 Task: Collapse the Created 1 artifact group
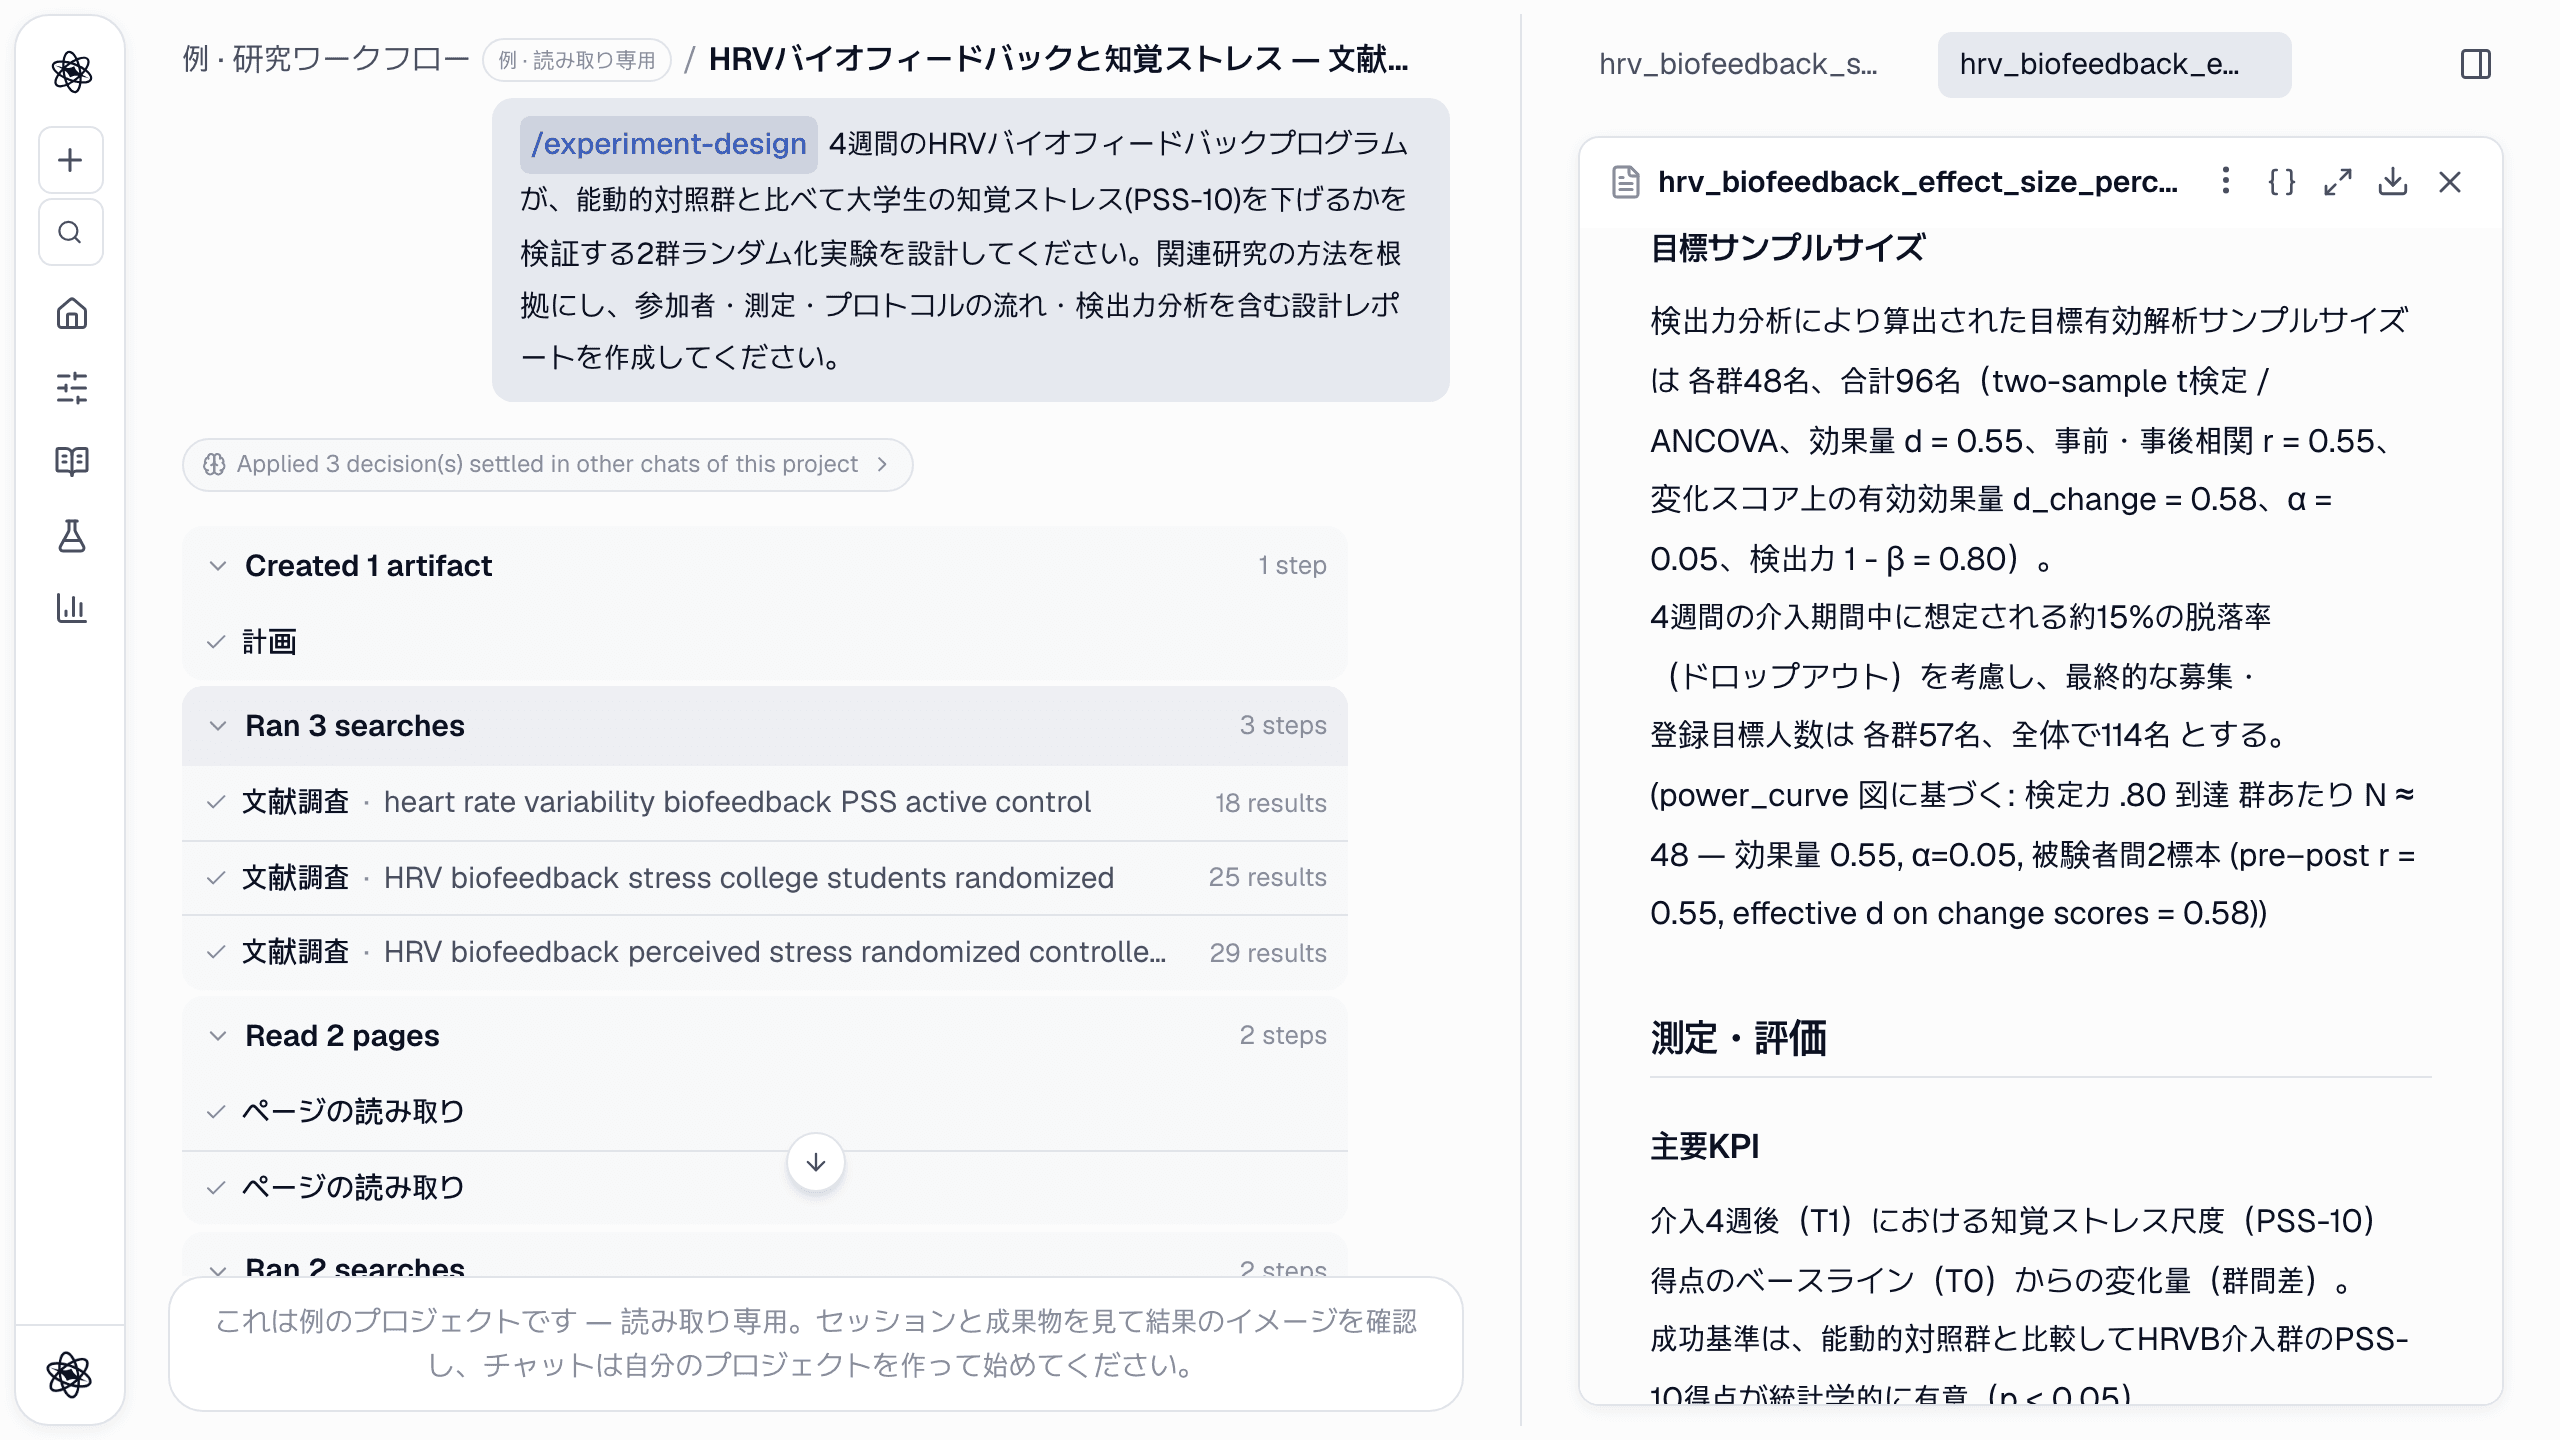point(765,566)
